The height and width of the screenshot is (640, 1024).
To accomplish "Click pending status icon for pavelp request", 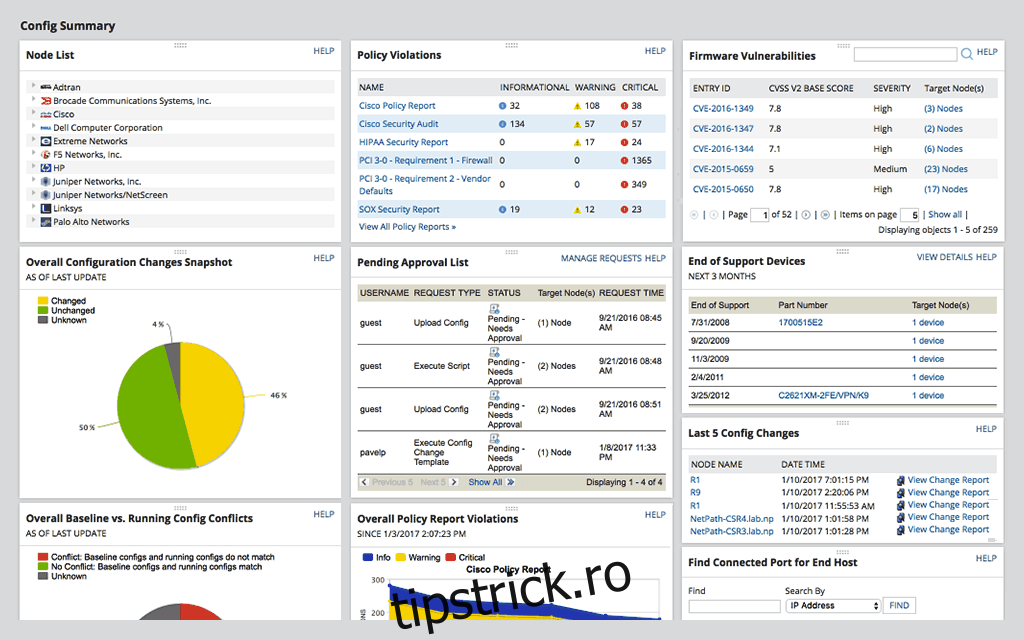I will coord(494,438).
